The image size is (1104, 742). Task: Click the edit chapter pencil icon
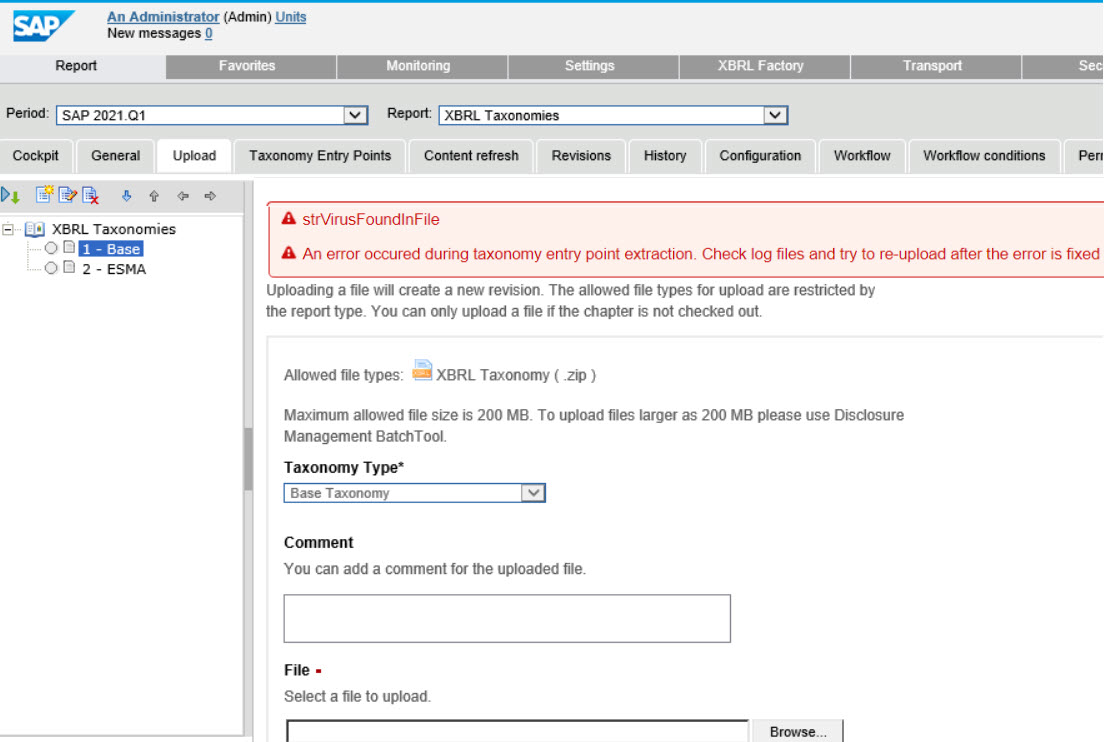click(68, 195)
